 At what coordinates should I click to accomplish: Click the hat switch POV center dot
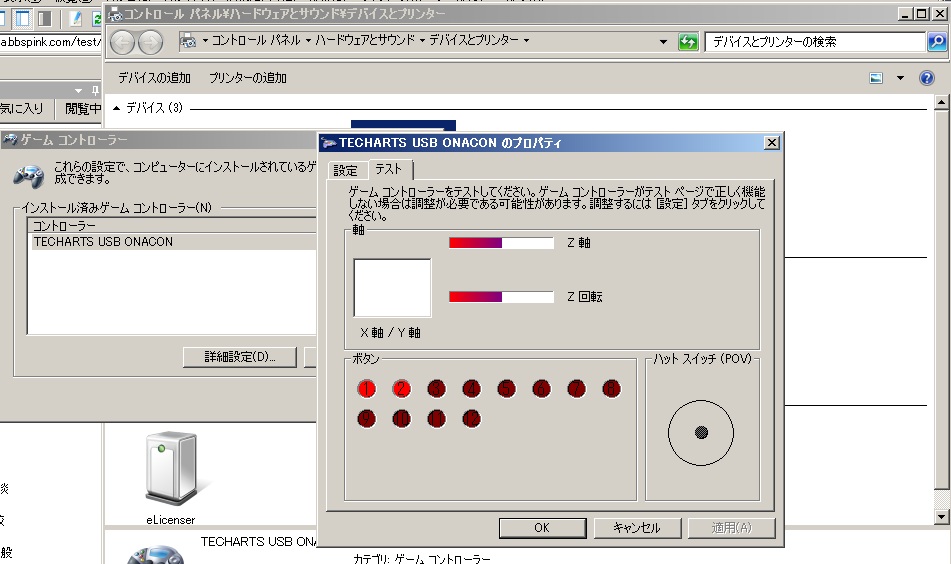point(701,432)
